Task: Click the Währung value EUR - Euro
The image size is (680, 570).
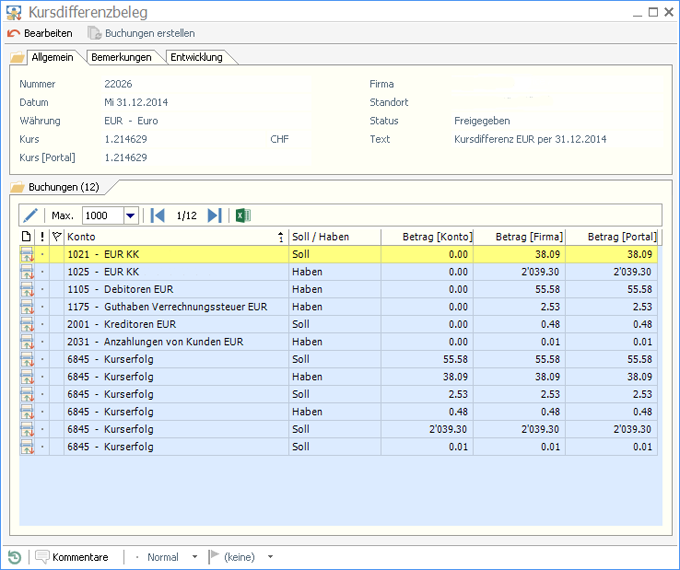Action: tap(131, 121)
